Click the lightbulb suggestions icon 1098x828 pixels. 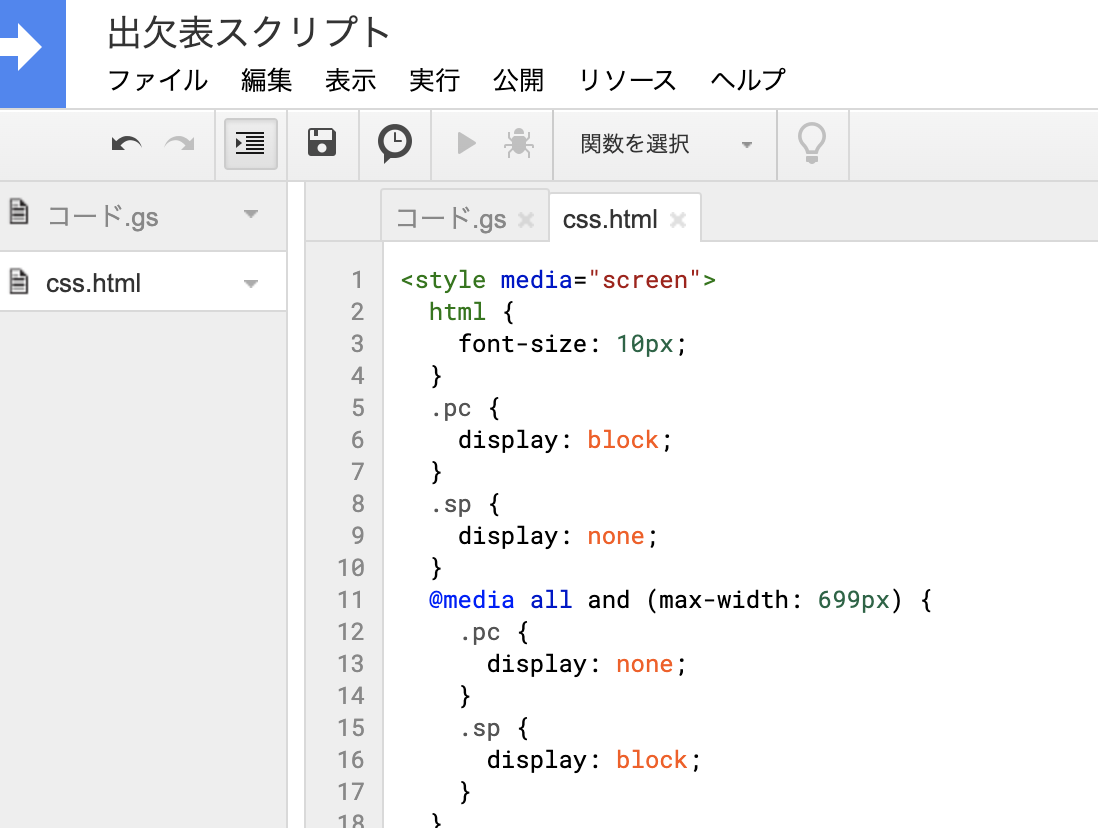point(812,143)
